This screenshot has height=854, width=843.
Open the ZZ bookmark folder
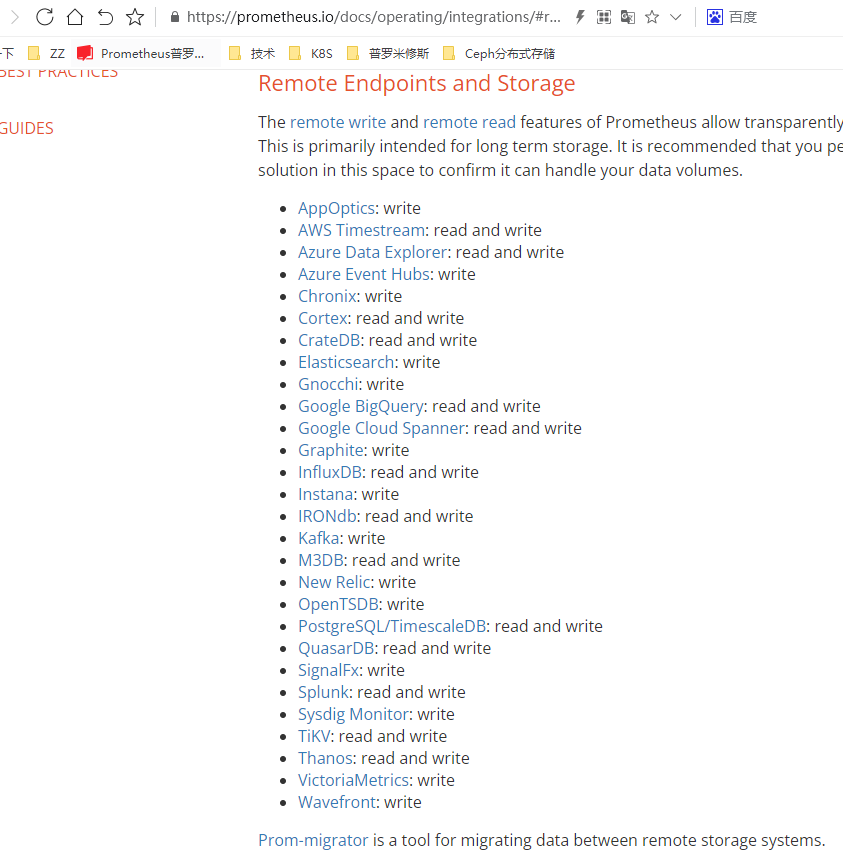[47, 53]
